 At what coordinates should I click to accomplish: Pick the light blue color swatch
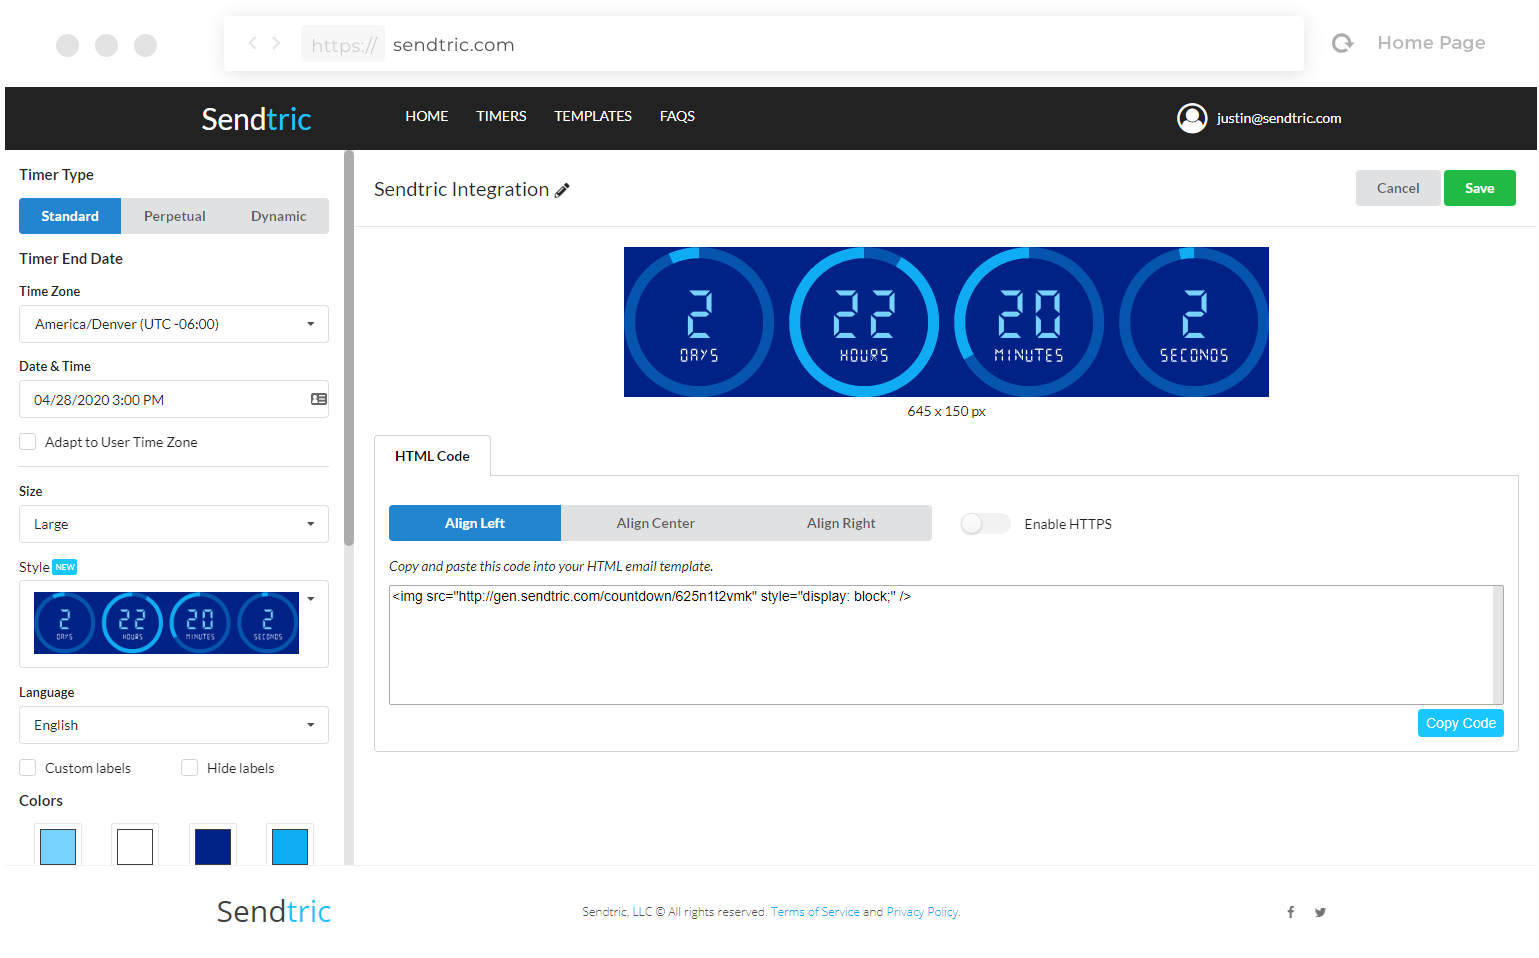point(58,846)
